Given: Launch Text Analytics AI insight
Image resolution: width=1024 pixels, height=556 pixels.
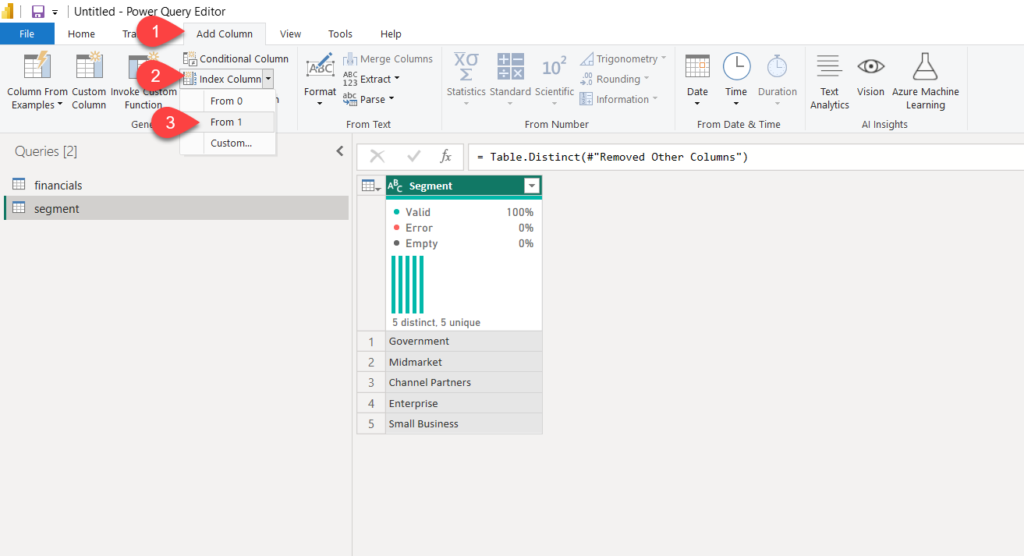Looking at the screenshot, I should point(829,81).
